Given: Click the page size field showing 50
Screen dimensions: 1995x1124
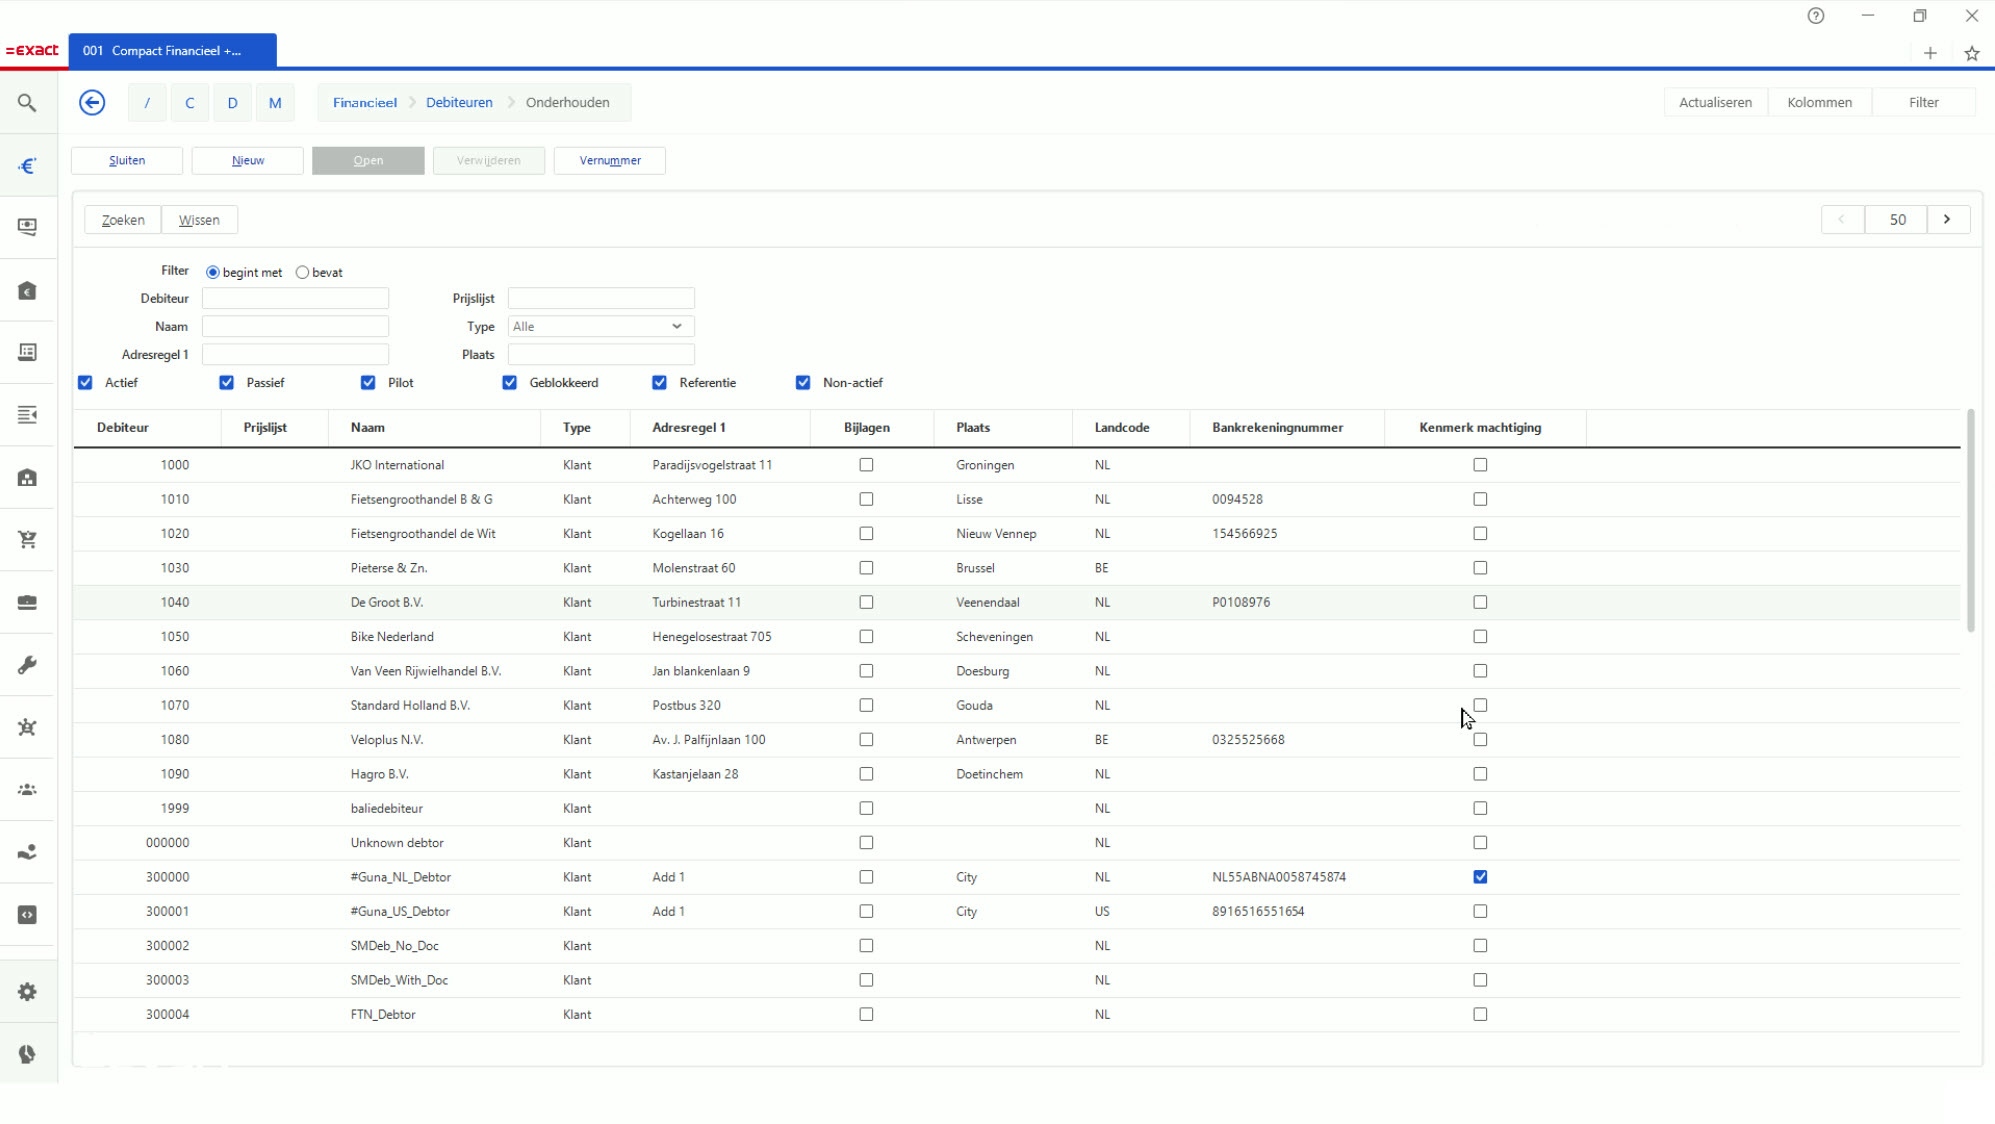Looking at the screenshot, I should pyautogui.click(x=1897, y=219).
